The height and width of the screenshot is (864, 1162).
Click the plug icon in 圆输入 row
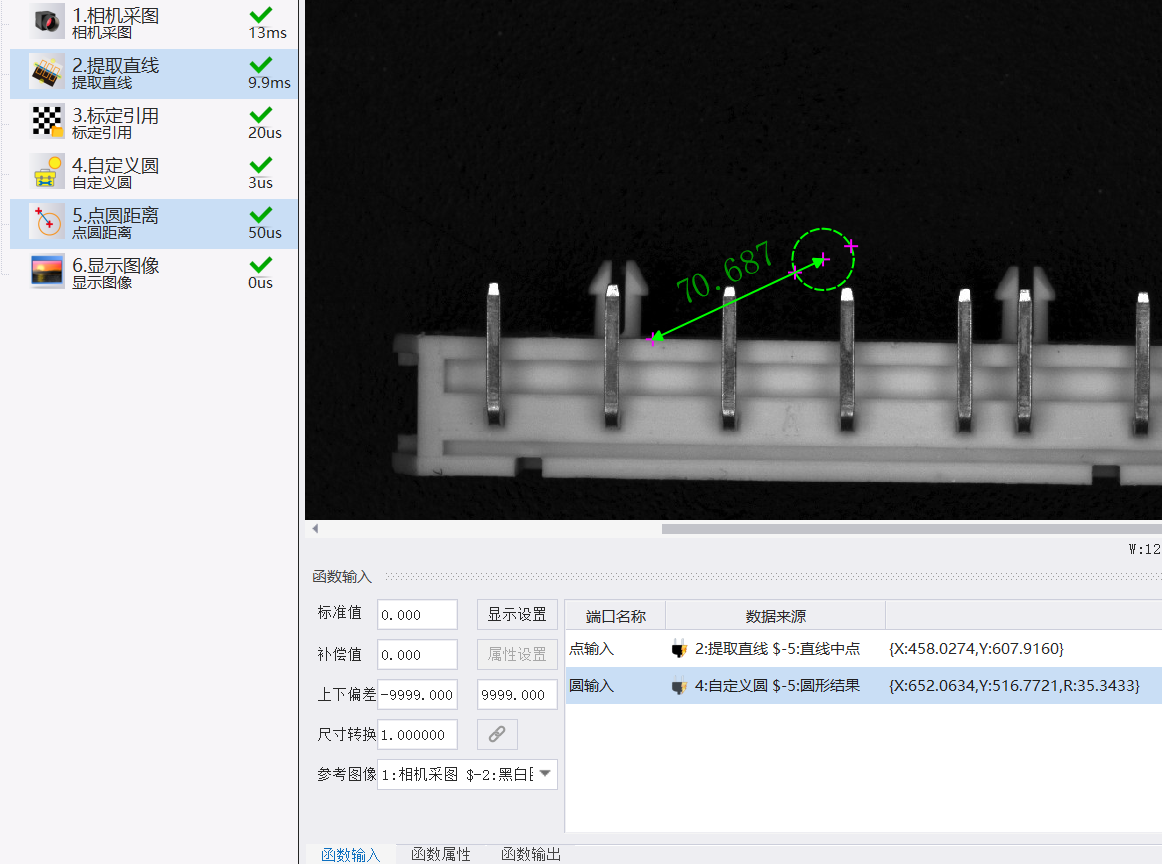coord(679,686)
